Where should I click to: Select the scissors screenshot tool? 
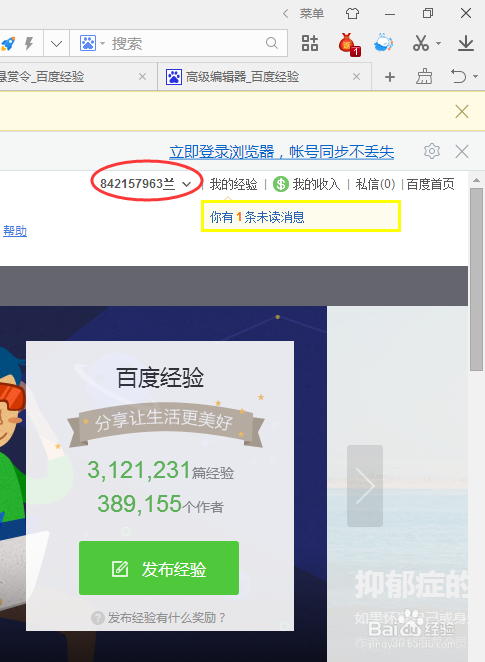(x=421, y=43)
